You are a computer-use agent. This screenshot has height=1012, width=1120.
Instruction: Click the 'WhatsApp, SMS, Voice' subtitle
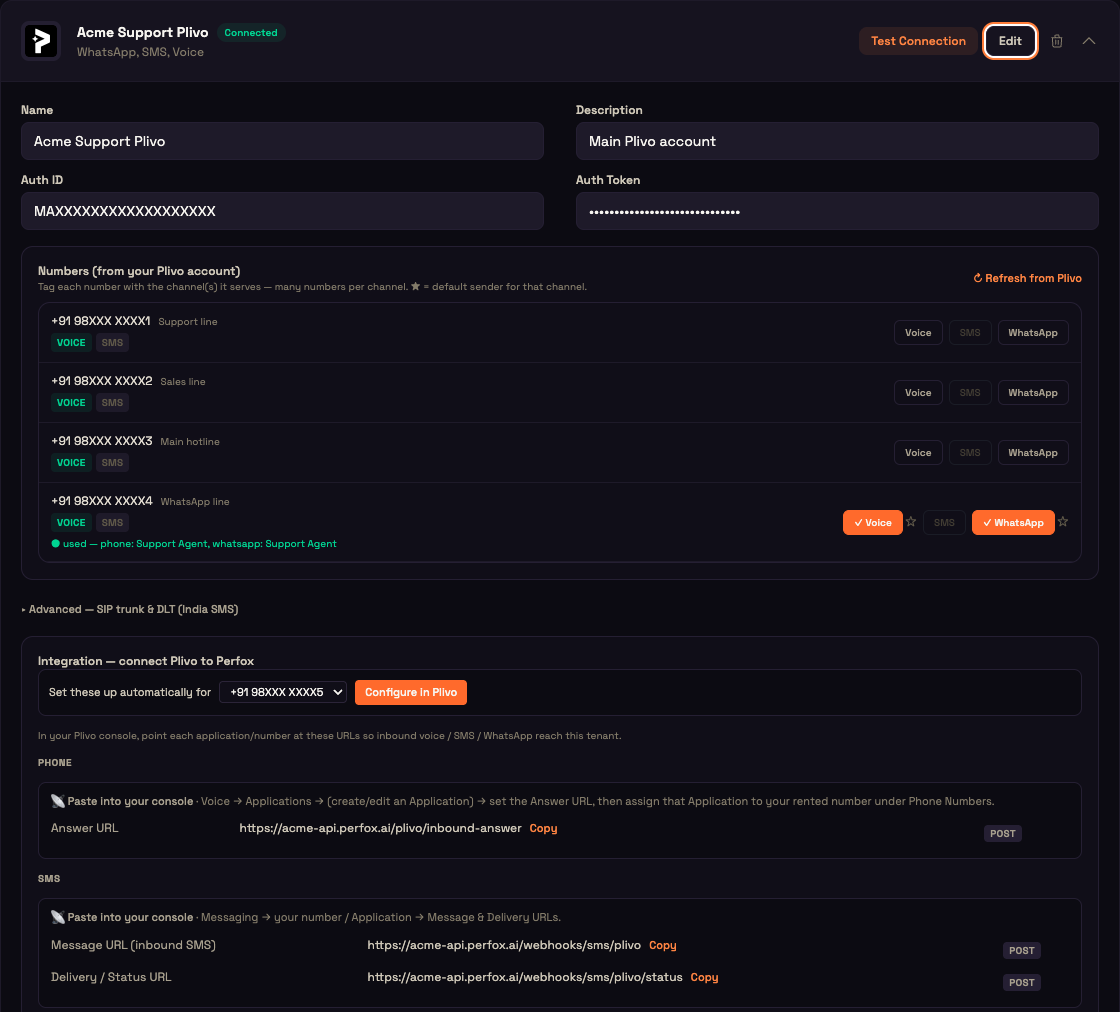pyautogui.click(x=140, y=52)
